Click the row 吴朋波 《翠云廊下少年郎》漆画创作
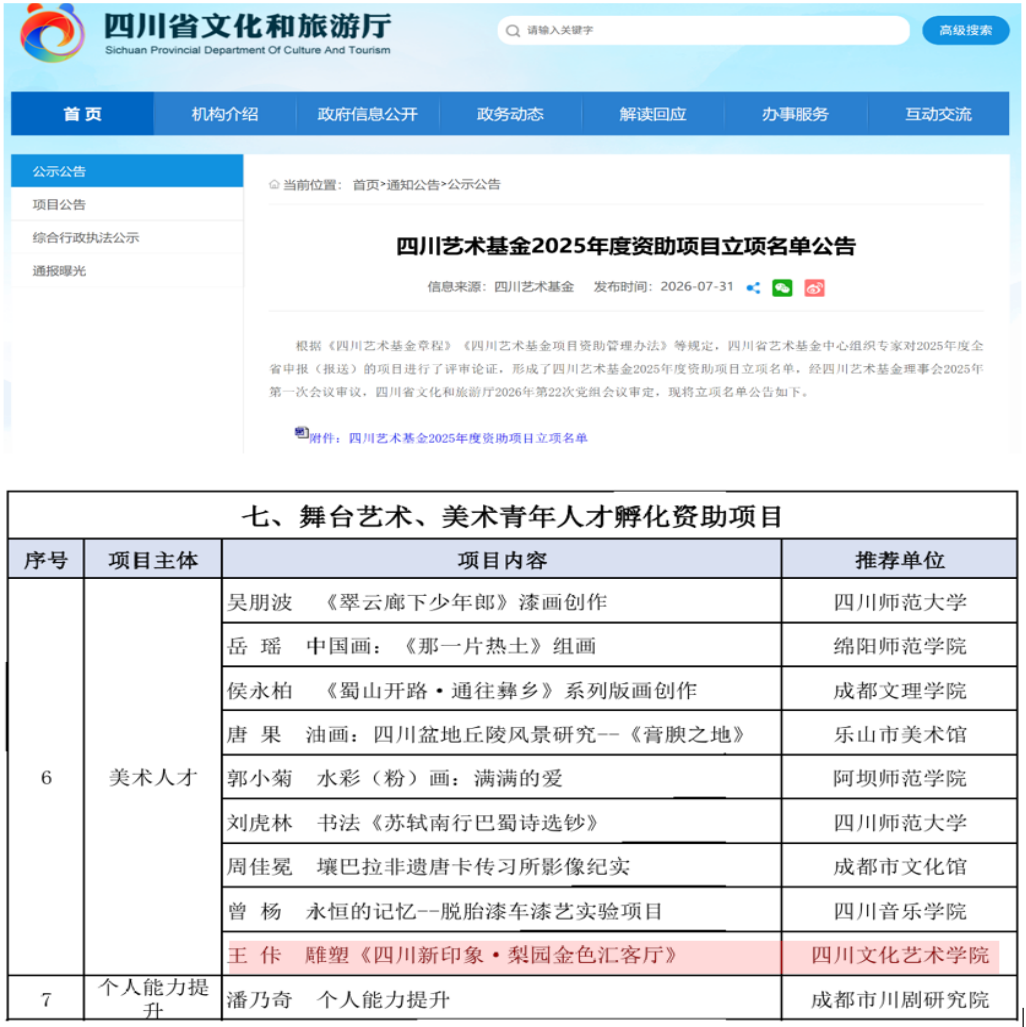This screenshot has width=1026, height=1027. (502, 602)
